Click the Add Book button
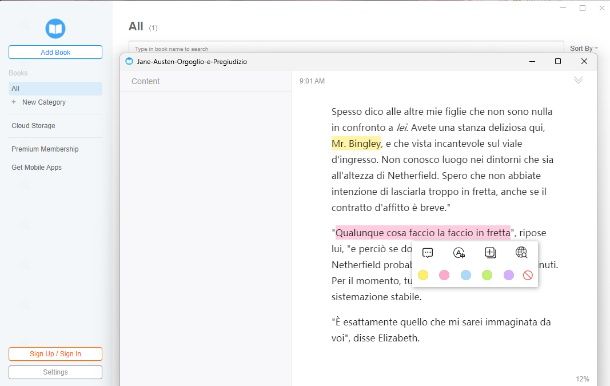 [x=55, y=52]
